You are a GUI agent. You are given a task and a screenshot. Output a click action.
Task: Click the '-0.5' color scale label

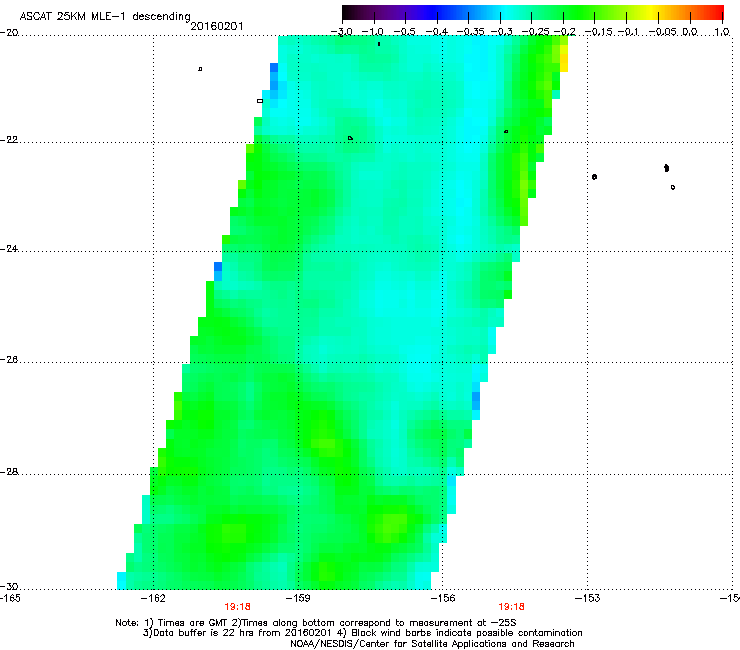coord(404,32)
